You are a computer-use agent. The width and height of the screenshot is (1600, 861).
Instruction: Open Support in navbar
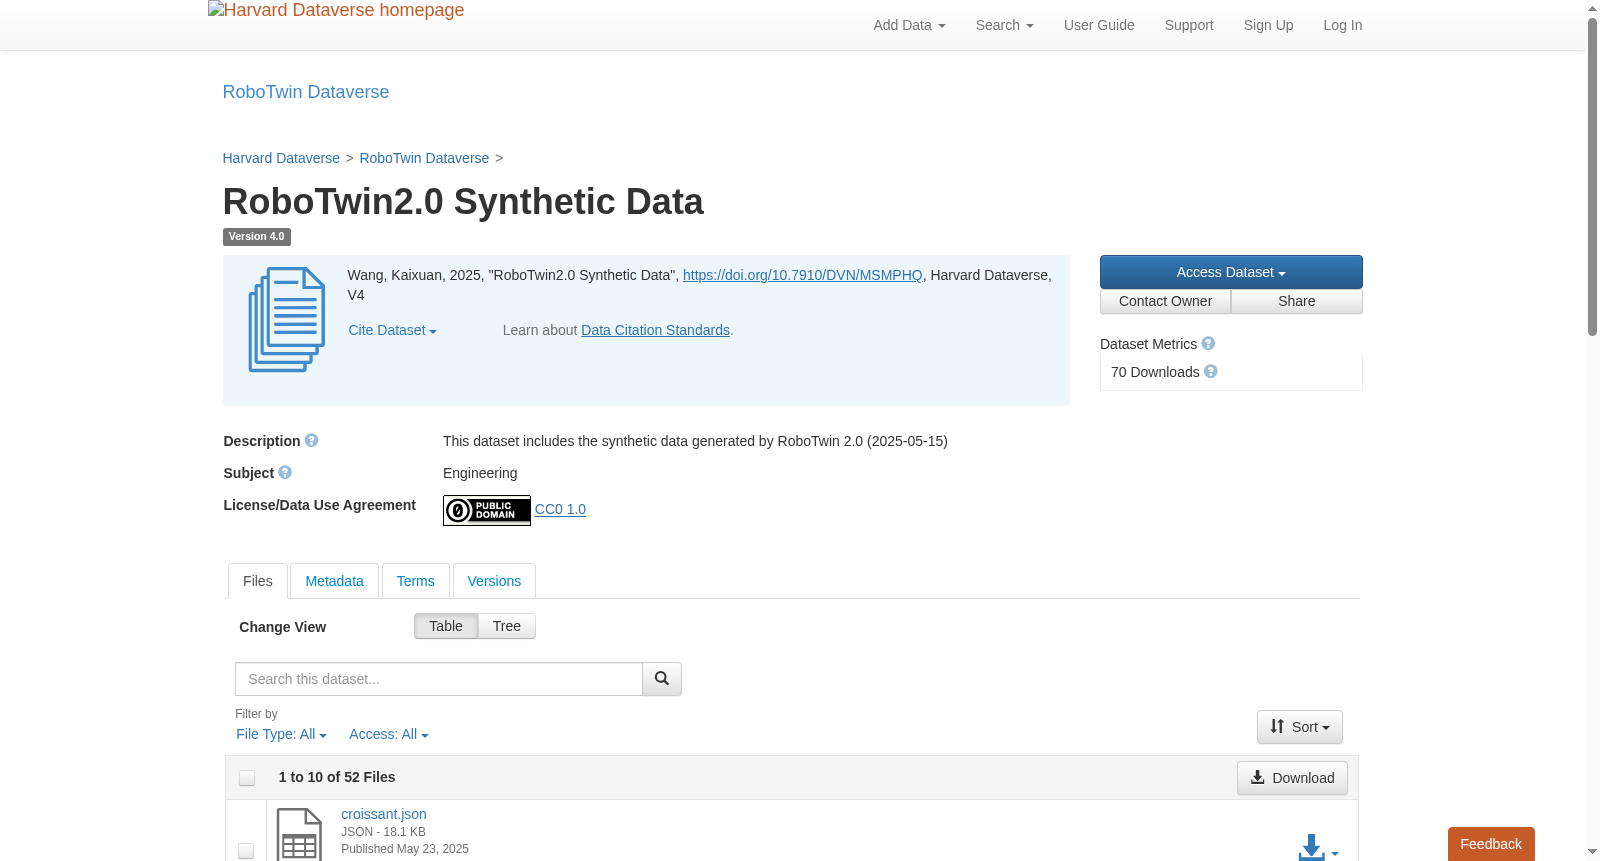pyautogui.click(x=1189, y=25)
